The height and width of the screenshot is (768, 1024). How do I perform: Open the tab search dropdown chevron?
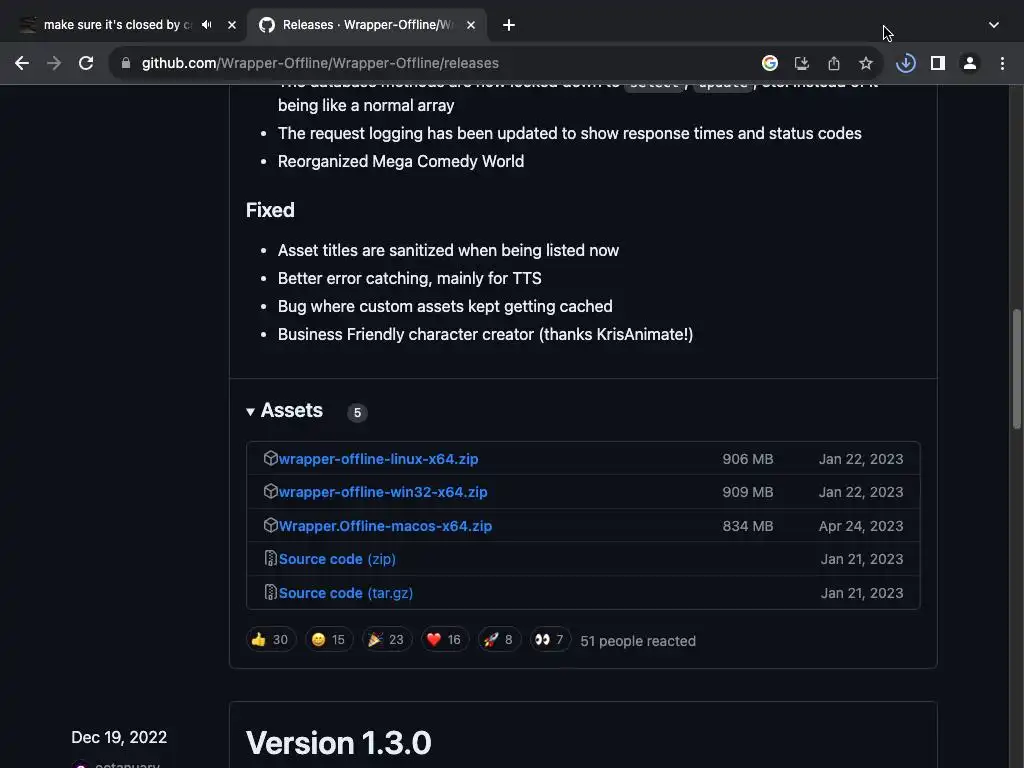993,25
